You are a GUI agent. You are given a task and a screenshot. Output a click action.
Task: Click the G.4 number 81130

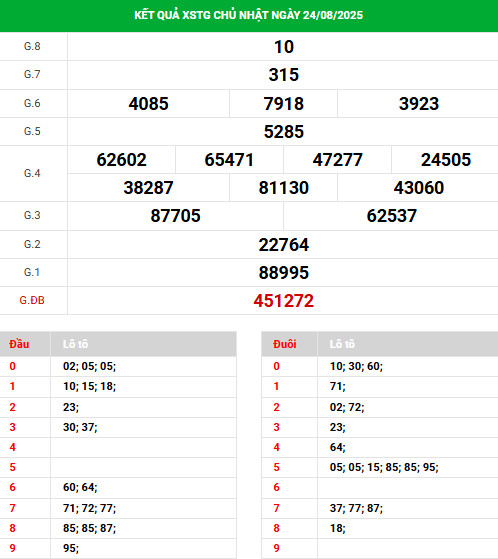click(x=284, y=188)
